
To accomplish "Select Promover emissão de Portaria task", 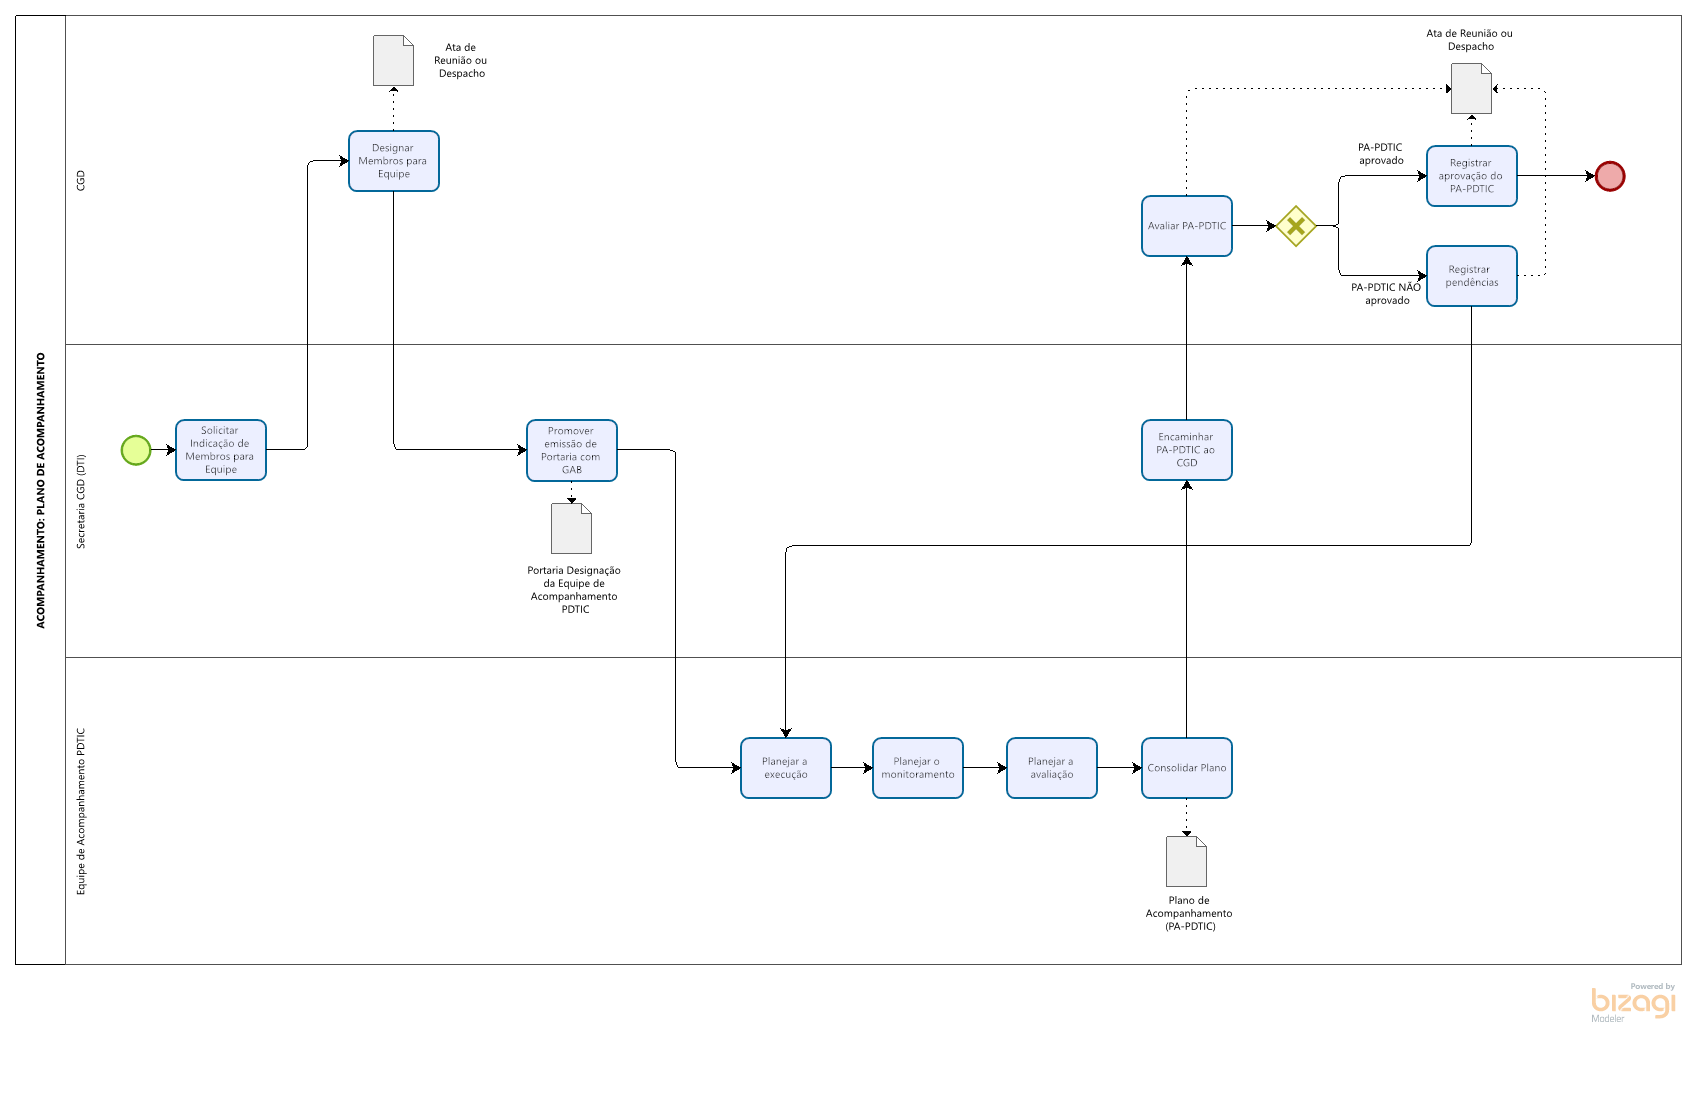I will tap(572, 450).
